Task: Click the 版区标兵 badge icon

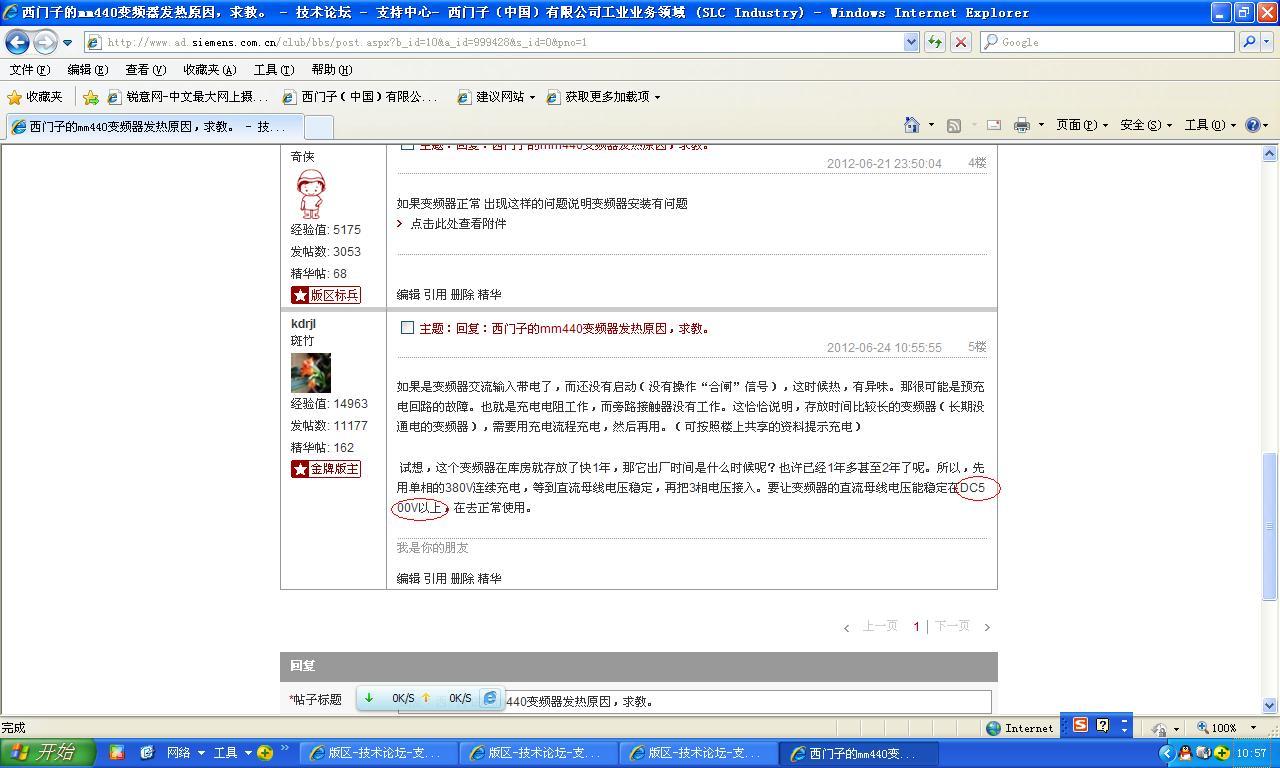Action: [326, 295]
